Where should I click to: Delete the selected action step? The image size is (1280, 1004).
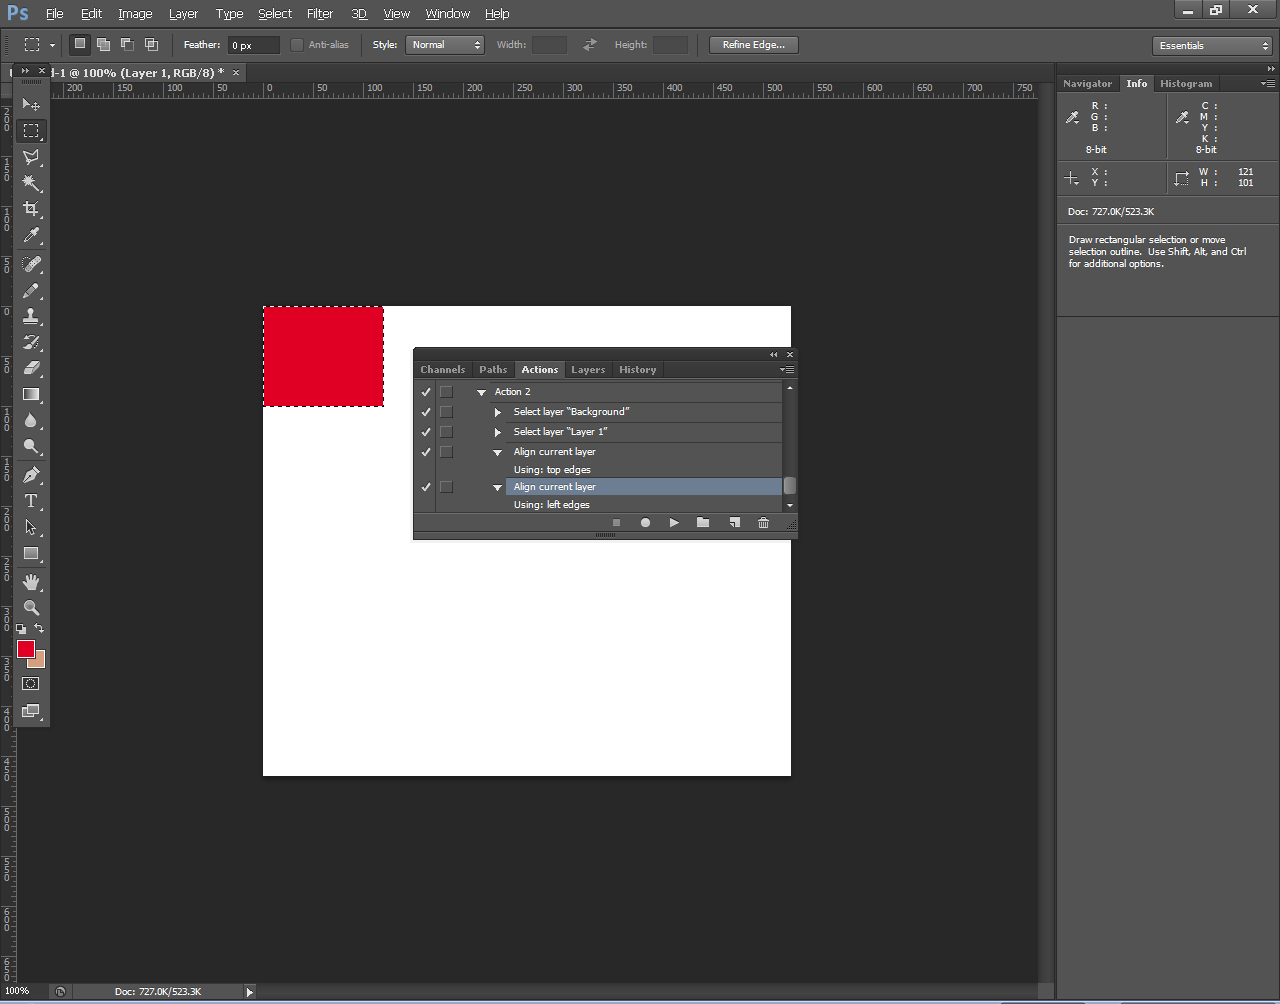click(x=763, y=523)
